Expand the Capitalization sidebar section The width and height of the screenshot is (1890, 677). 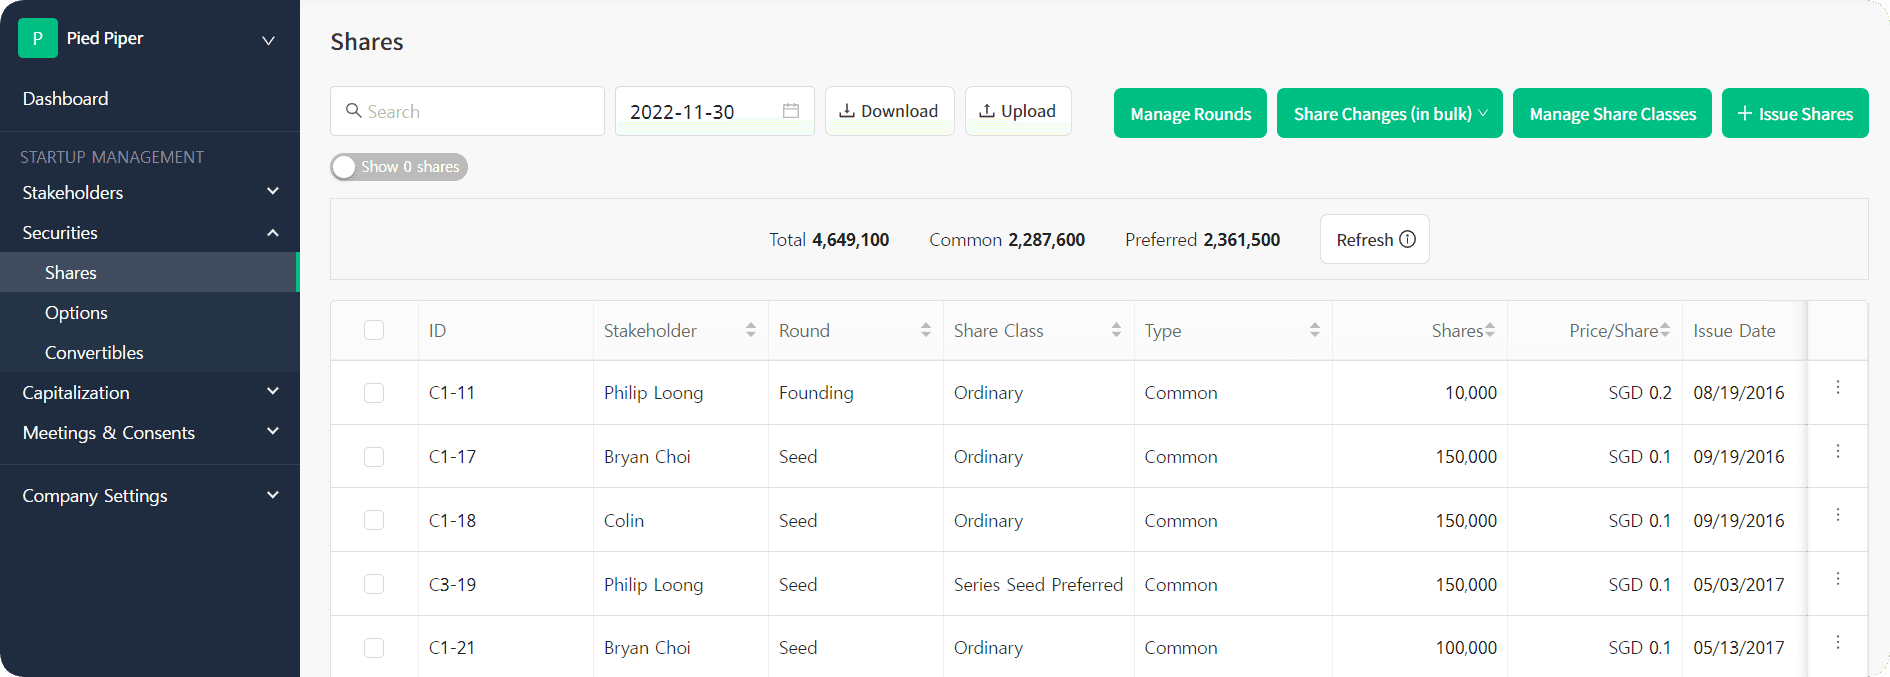(150, 392)
